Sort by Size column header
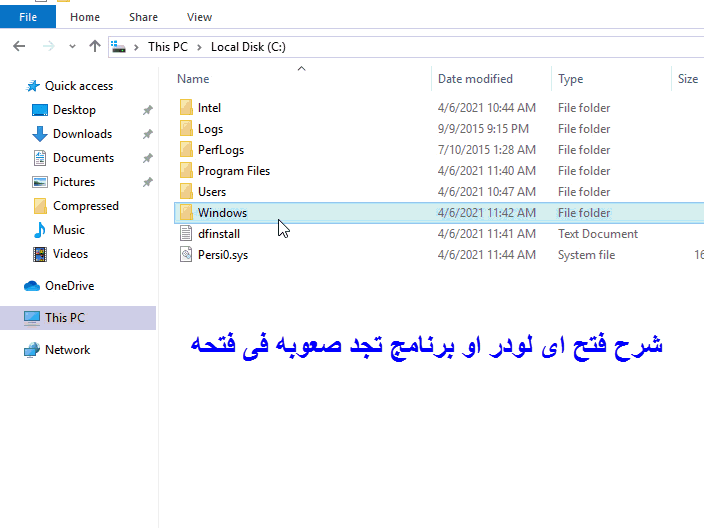Viewport: 704px width, 528px height. tap(687, 79)
